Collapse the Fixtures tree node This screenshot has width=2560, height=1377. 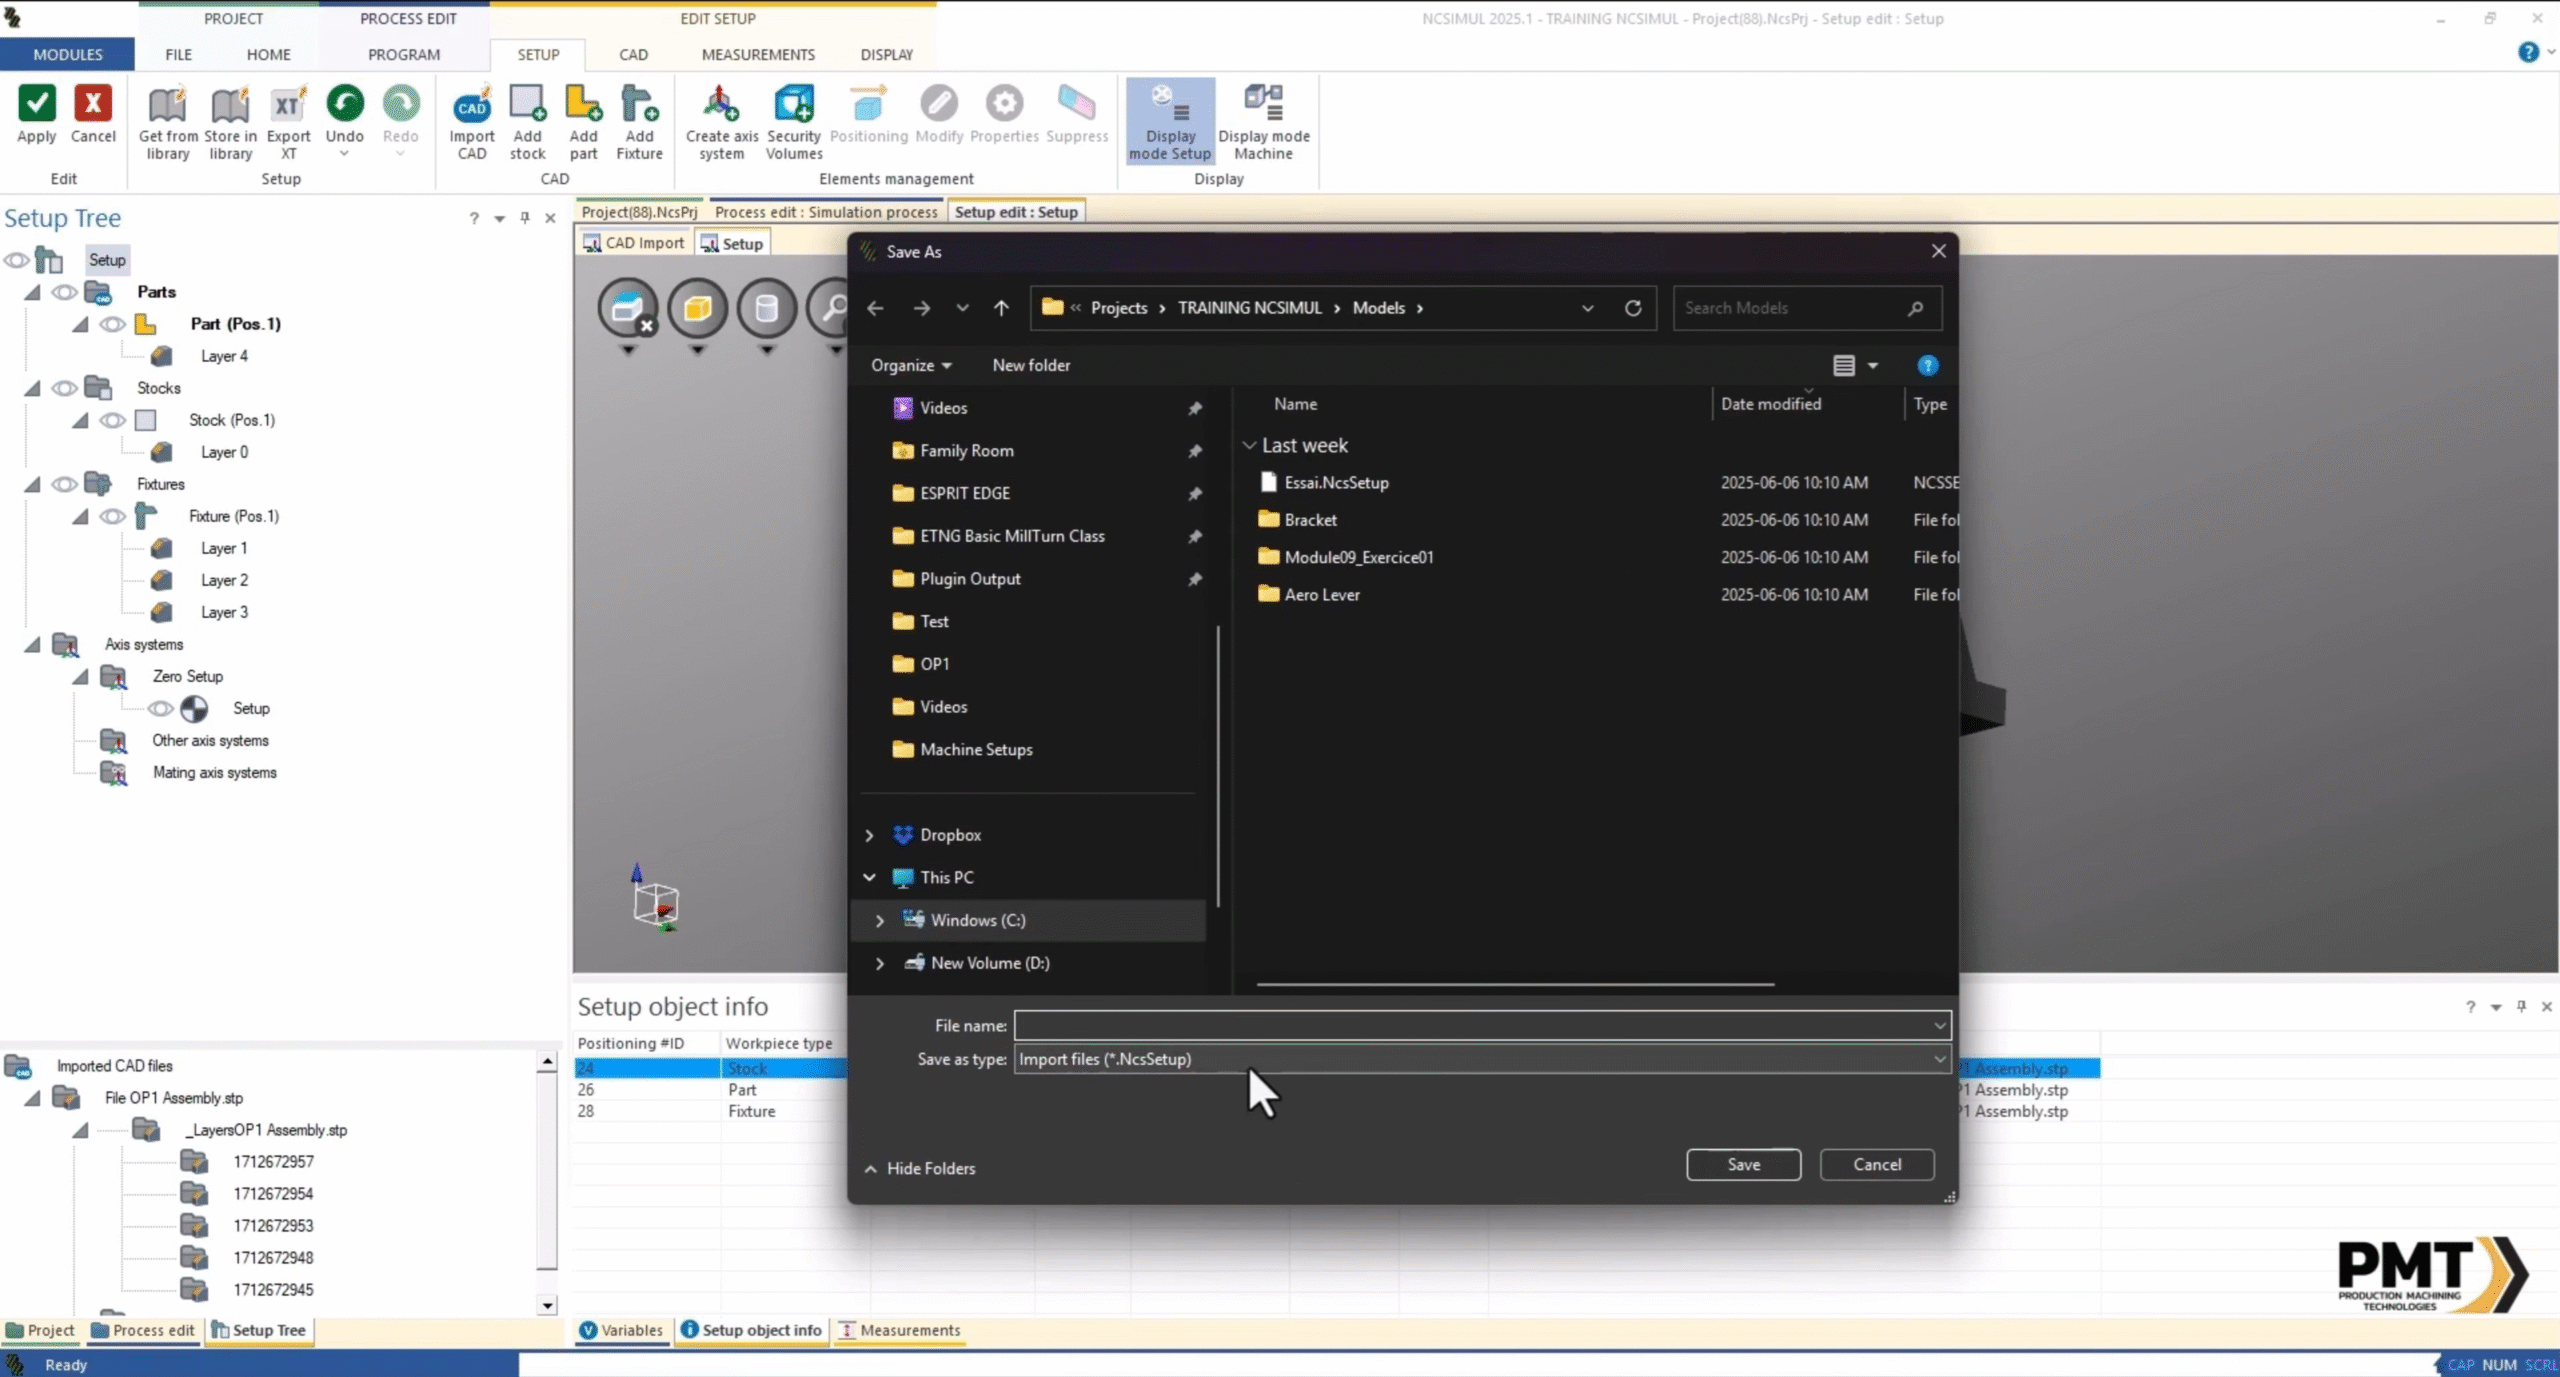pos(32,484)
